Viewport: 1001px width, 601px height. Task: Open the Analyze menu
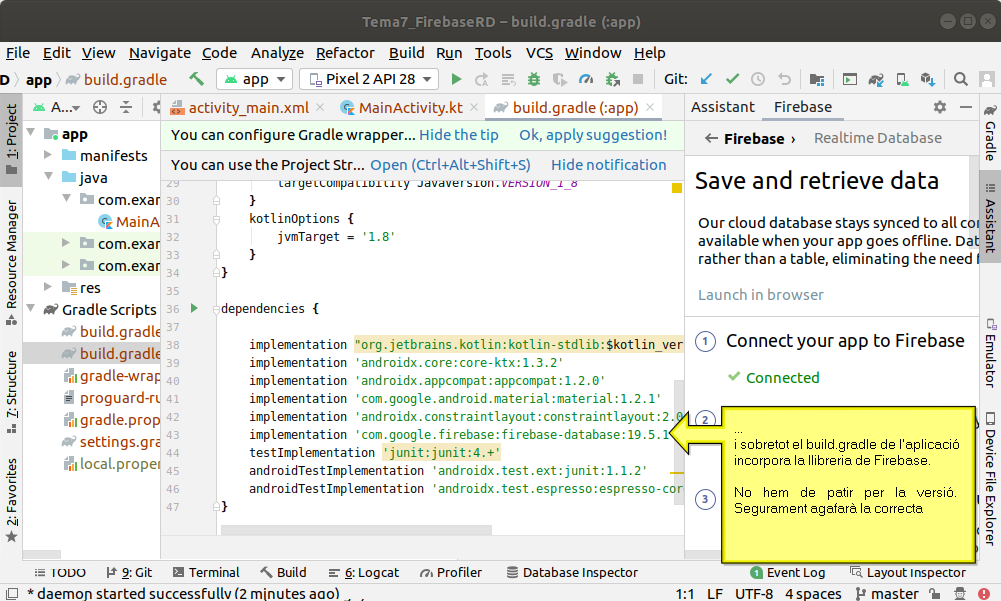tap(277, 53)
